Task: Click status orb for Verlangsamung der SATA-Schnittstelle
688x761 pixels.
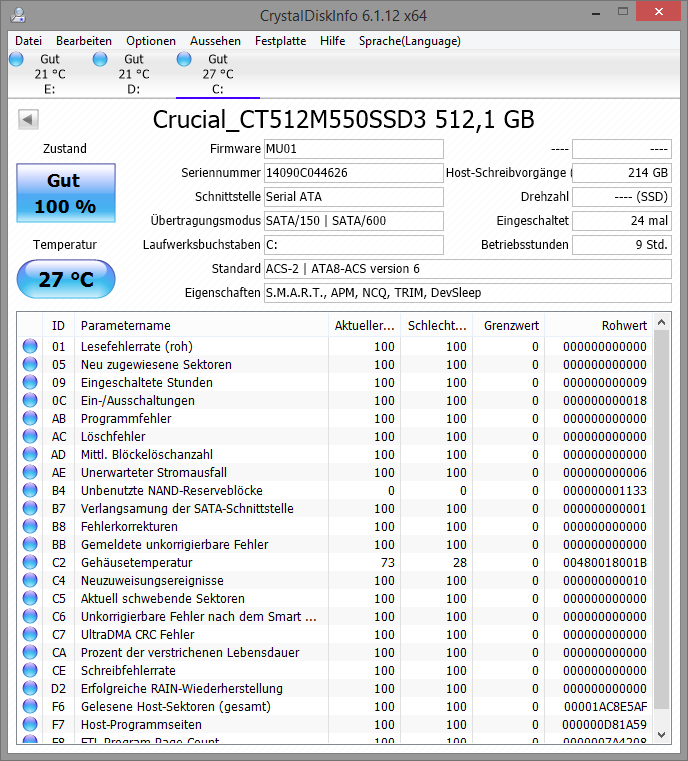Action: (x=30, y=508)
